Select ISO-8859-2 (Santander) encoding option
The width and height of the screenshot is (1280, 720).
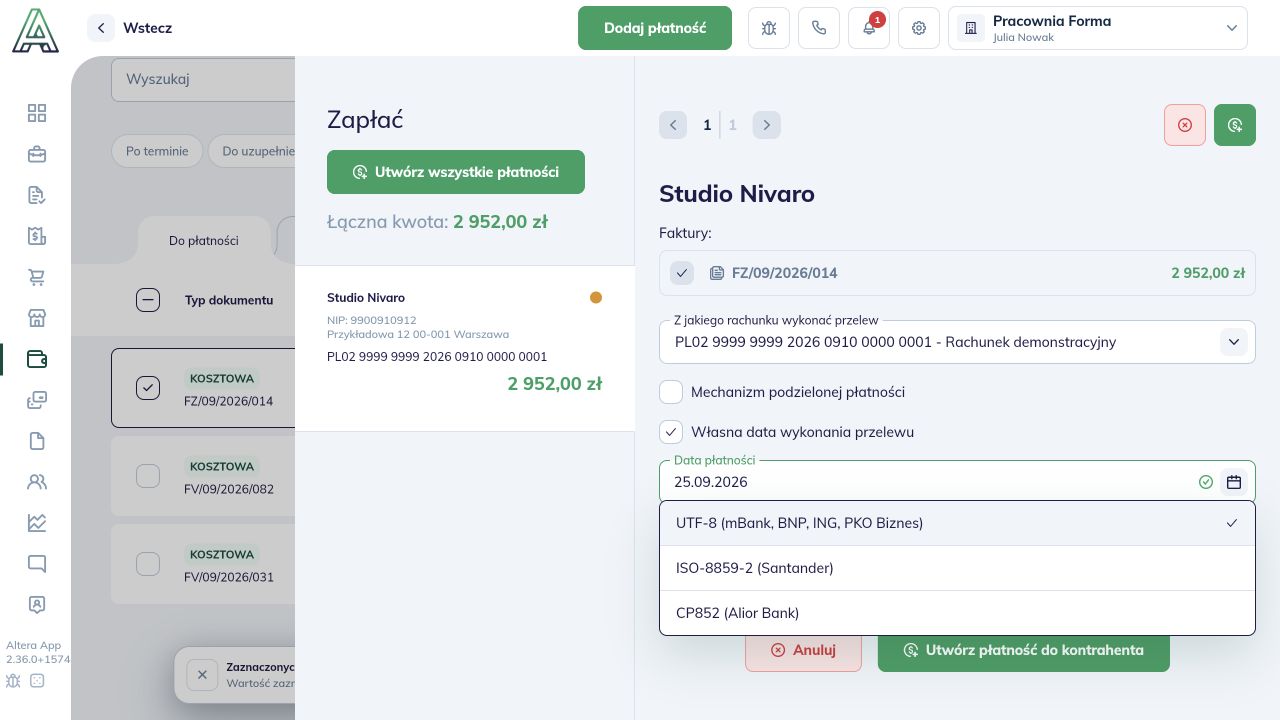(957, 568)
